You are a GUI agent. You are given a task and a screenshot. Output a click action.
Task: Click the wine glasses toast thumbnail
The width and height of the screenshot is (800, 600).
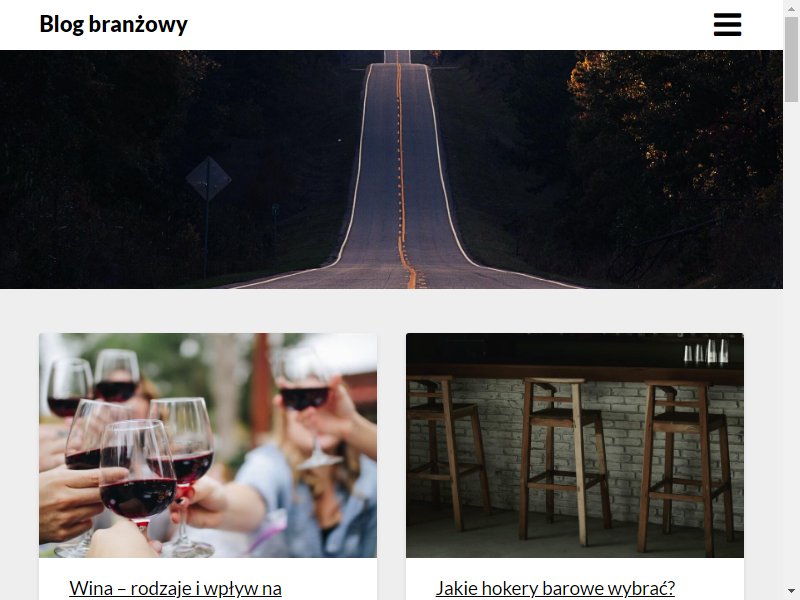(208, 445)
